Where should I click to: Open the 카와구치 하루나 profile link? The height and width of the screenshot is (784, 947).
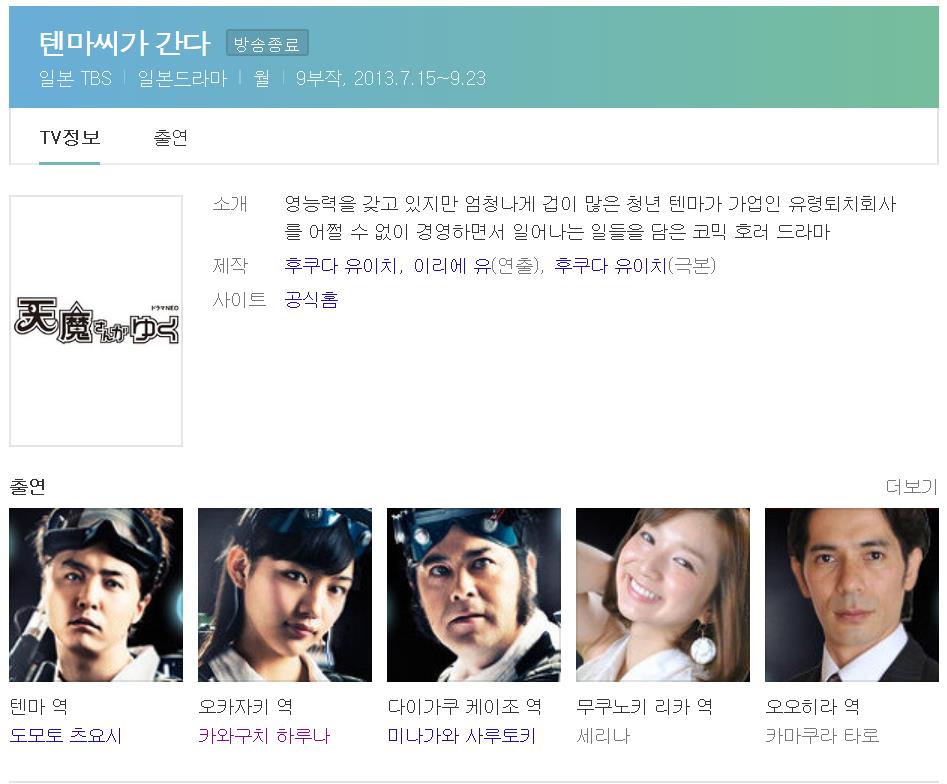point(264,736)
